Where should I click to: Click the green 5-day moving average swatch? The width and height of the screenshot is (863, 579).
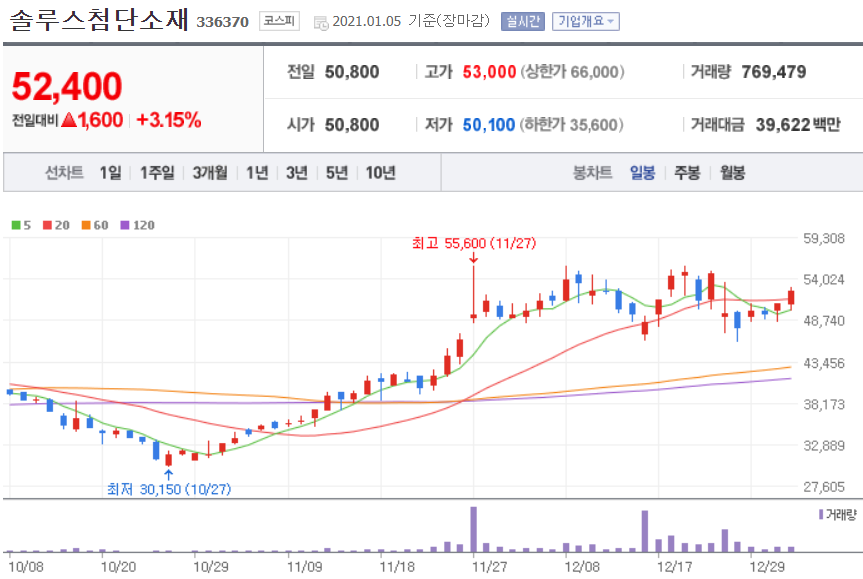[16, 225]
